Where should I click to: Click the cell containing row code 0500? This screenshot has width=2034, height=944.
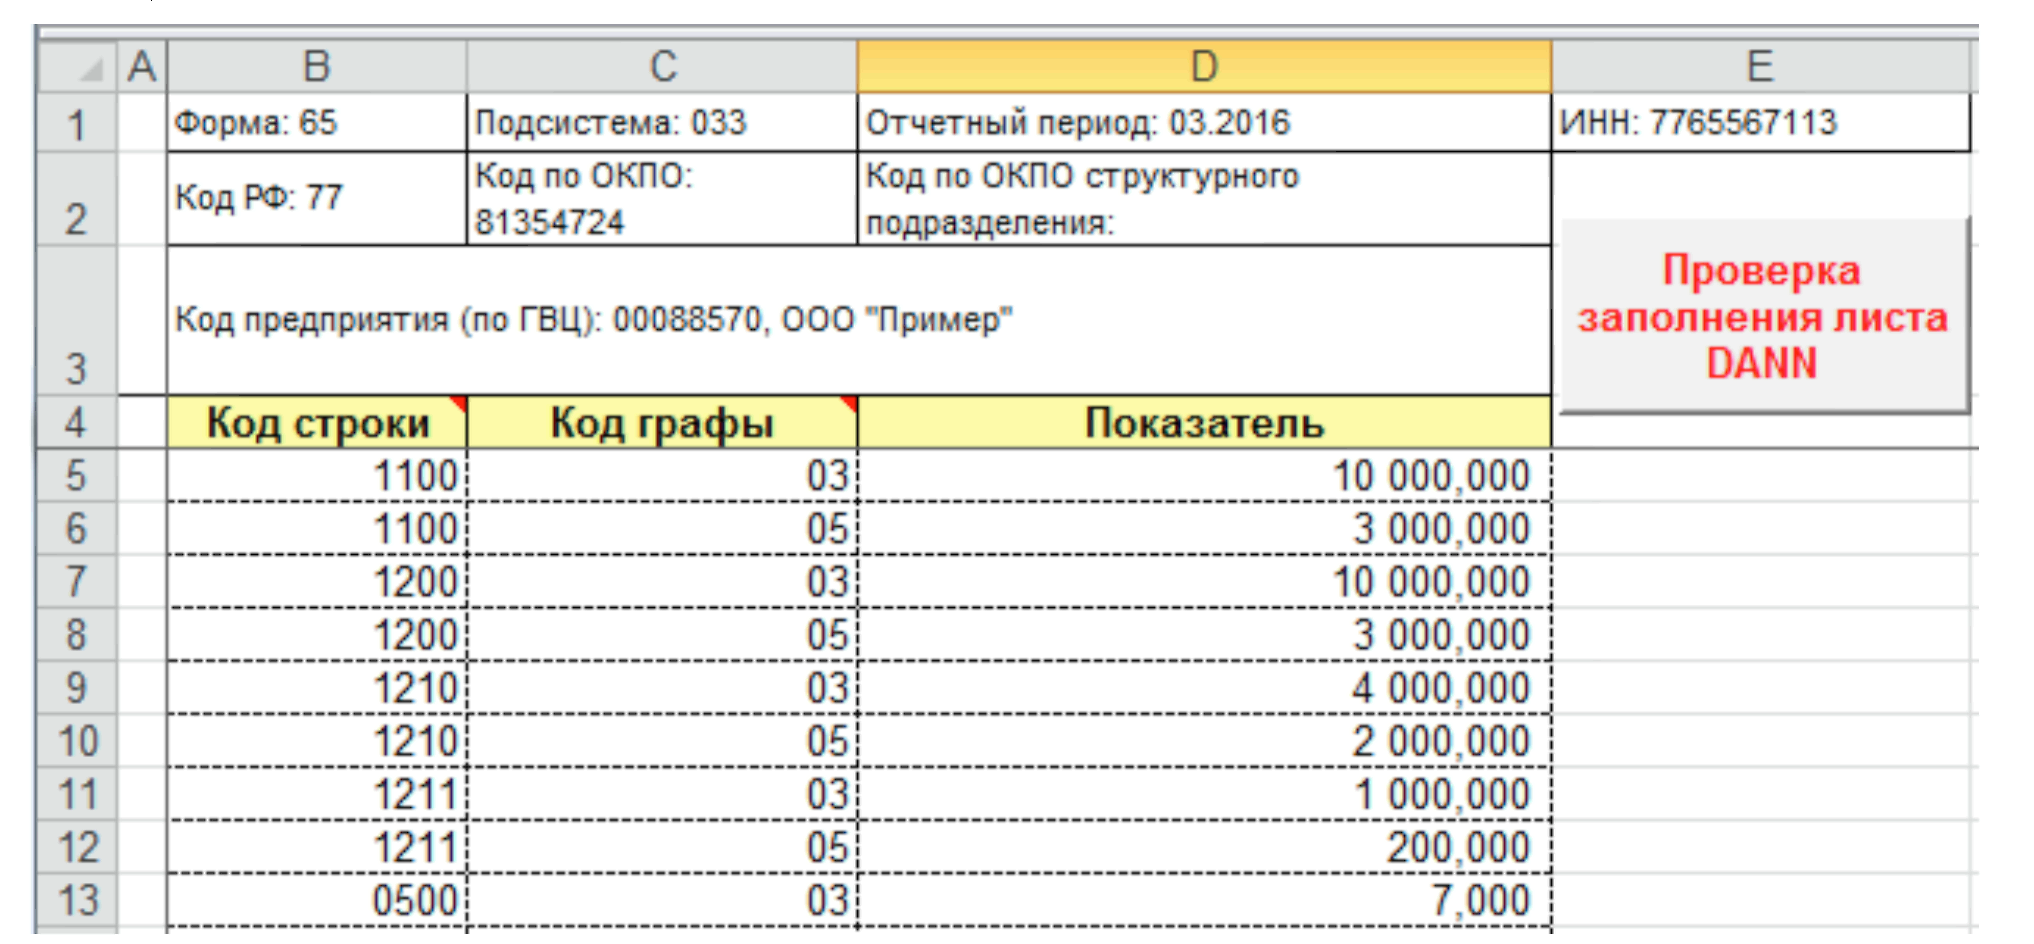coord(316,900)
